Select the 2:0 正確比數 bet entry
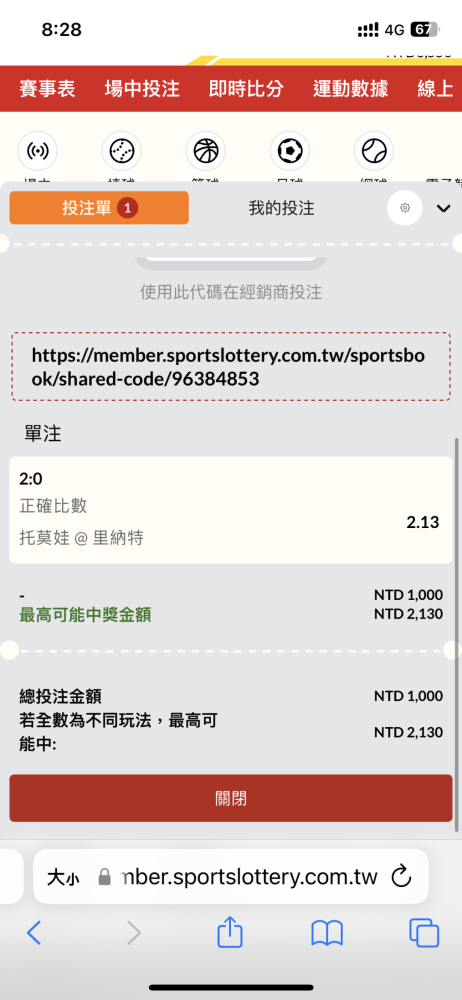This screenshot has height=1000, width=462. point(231,510)
